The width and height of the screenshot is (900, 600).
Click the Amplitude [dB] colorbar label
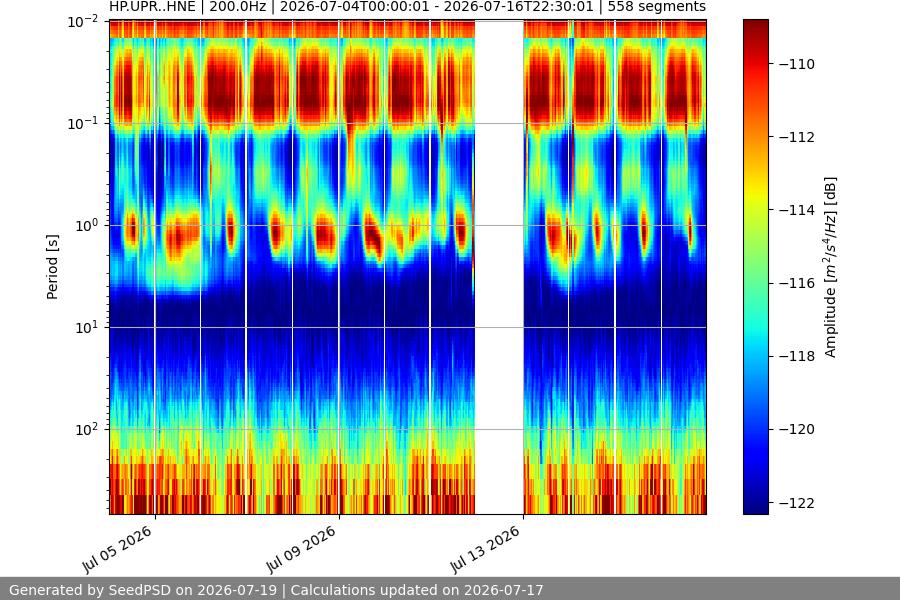pos(830,267)
